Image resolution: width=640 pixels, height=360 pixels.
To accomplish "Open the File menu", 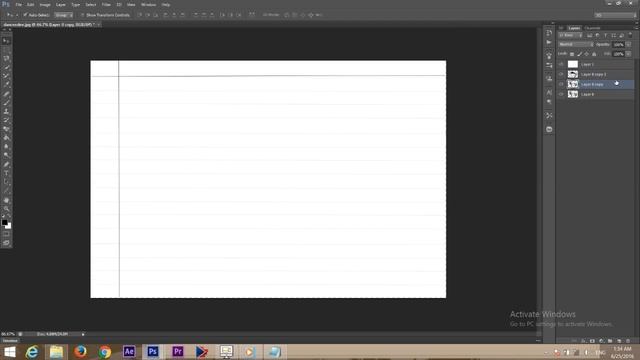I will pos(18,4).
